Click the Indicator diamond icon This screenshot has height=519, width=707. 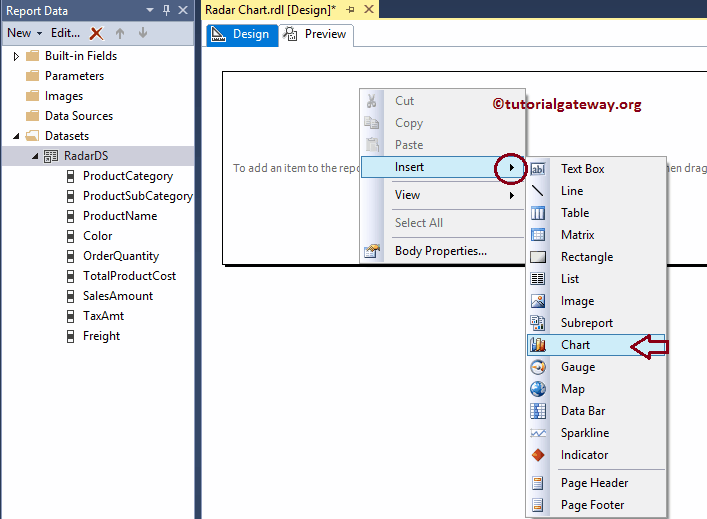537,455
